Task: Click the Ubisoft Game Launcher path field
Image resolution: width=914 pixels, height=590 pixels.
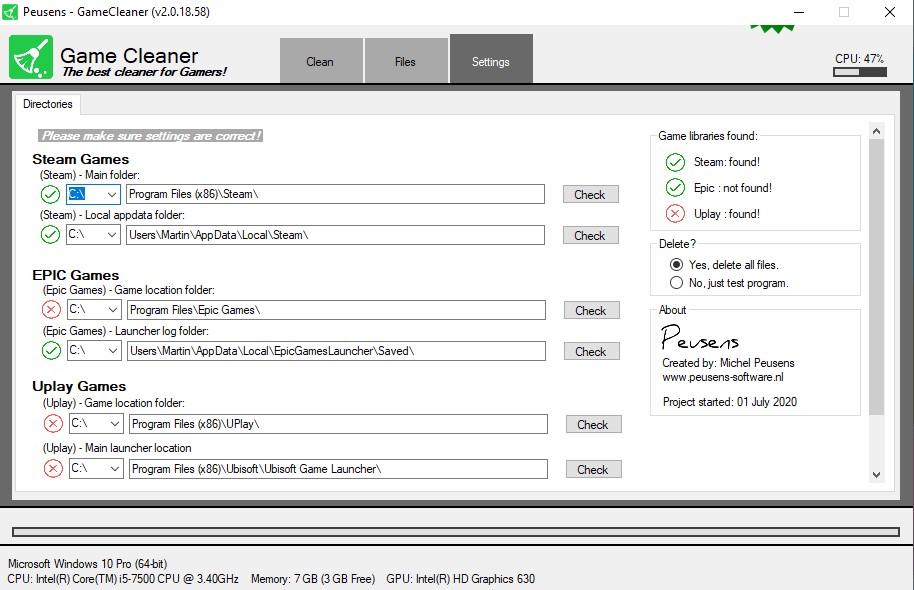Action: (338, 469)
